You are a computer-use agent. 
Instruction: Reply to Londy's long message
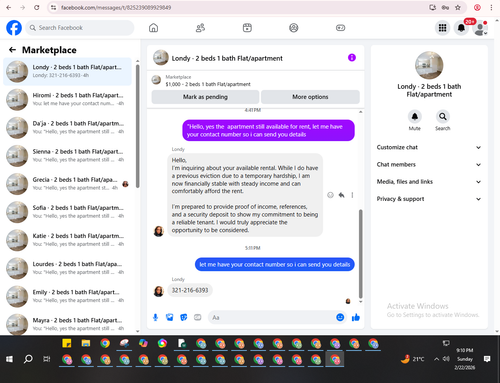click(341, 195)
